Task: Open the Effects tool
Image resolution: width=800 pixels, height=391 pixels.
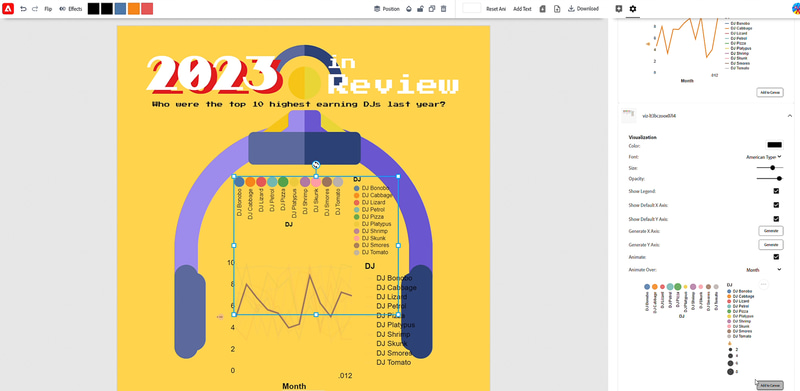Action: coord(71,9)
